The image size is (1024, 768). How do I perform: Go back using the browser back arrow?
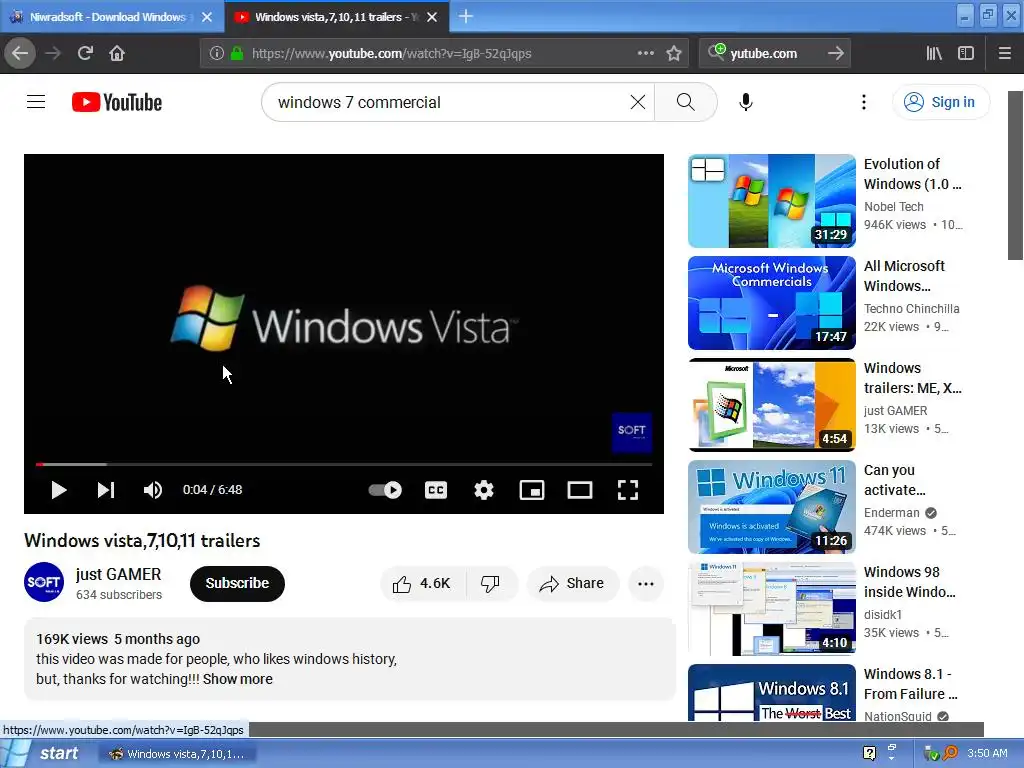point(20,54)
